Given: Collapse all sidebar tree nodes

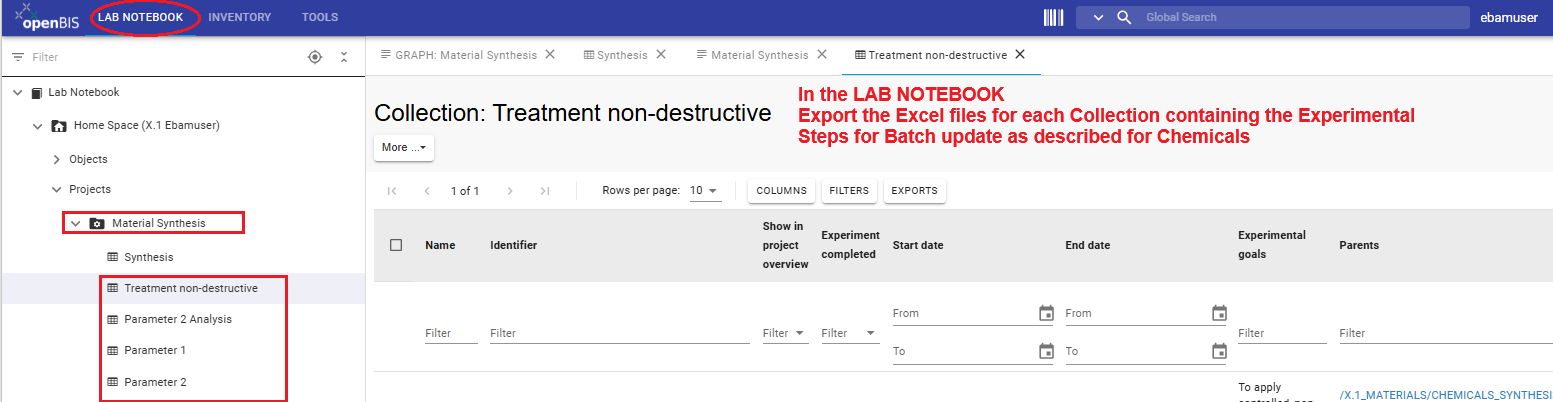Looking at the screenshot, I should (344, 57).
